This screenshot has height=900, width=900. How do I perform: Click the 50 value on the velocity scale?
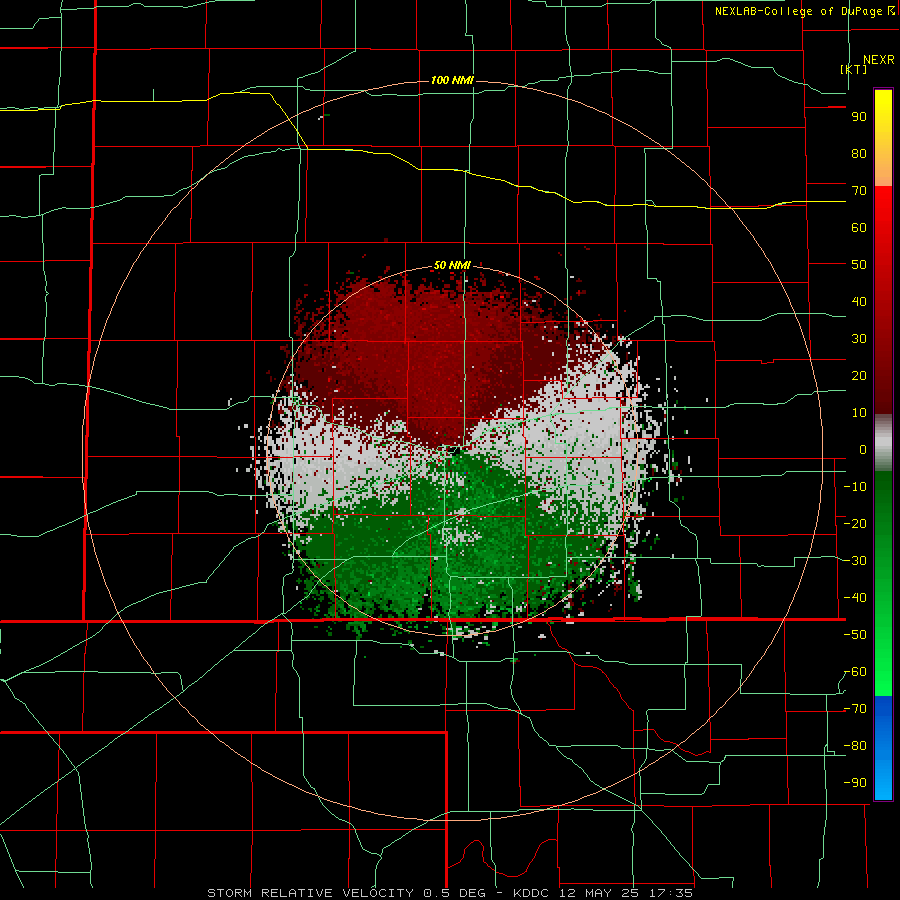pos(859,265)
